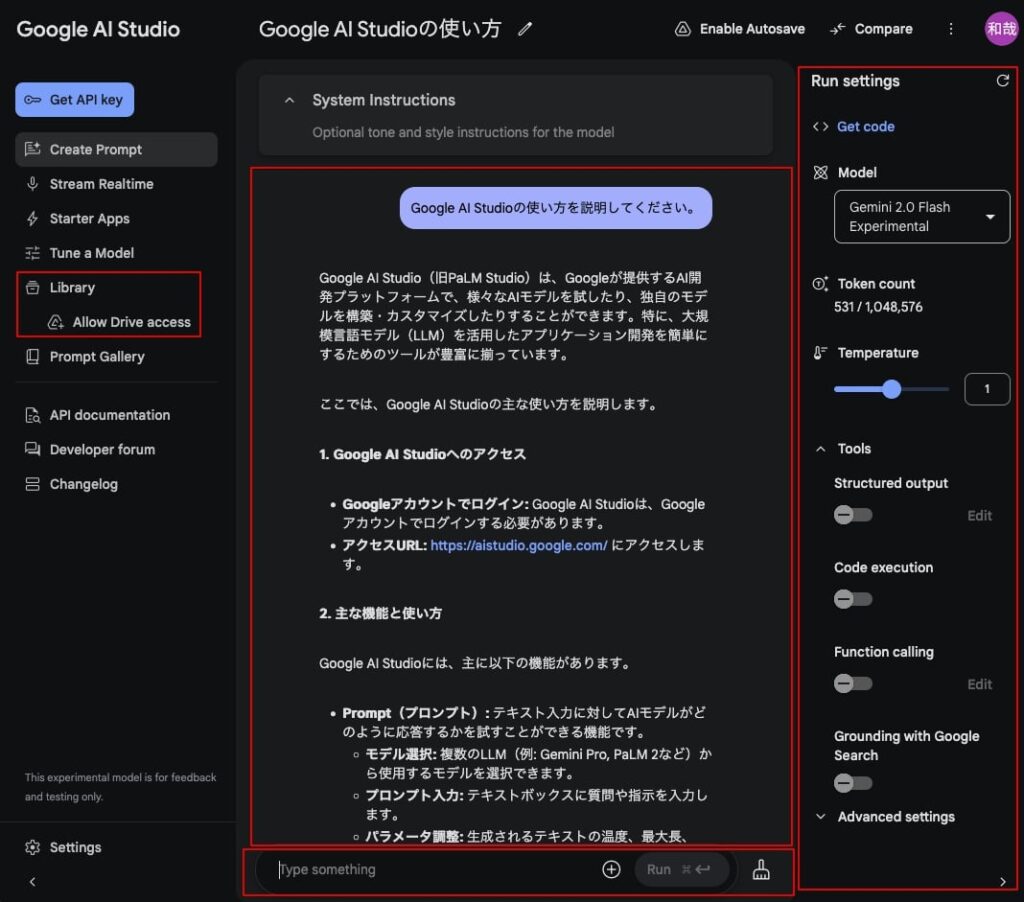Viewport: 1024px width, 902px height.
Task: Click the user account avatar
Action: pyautogui.click(x=1000, y=29)
